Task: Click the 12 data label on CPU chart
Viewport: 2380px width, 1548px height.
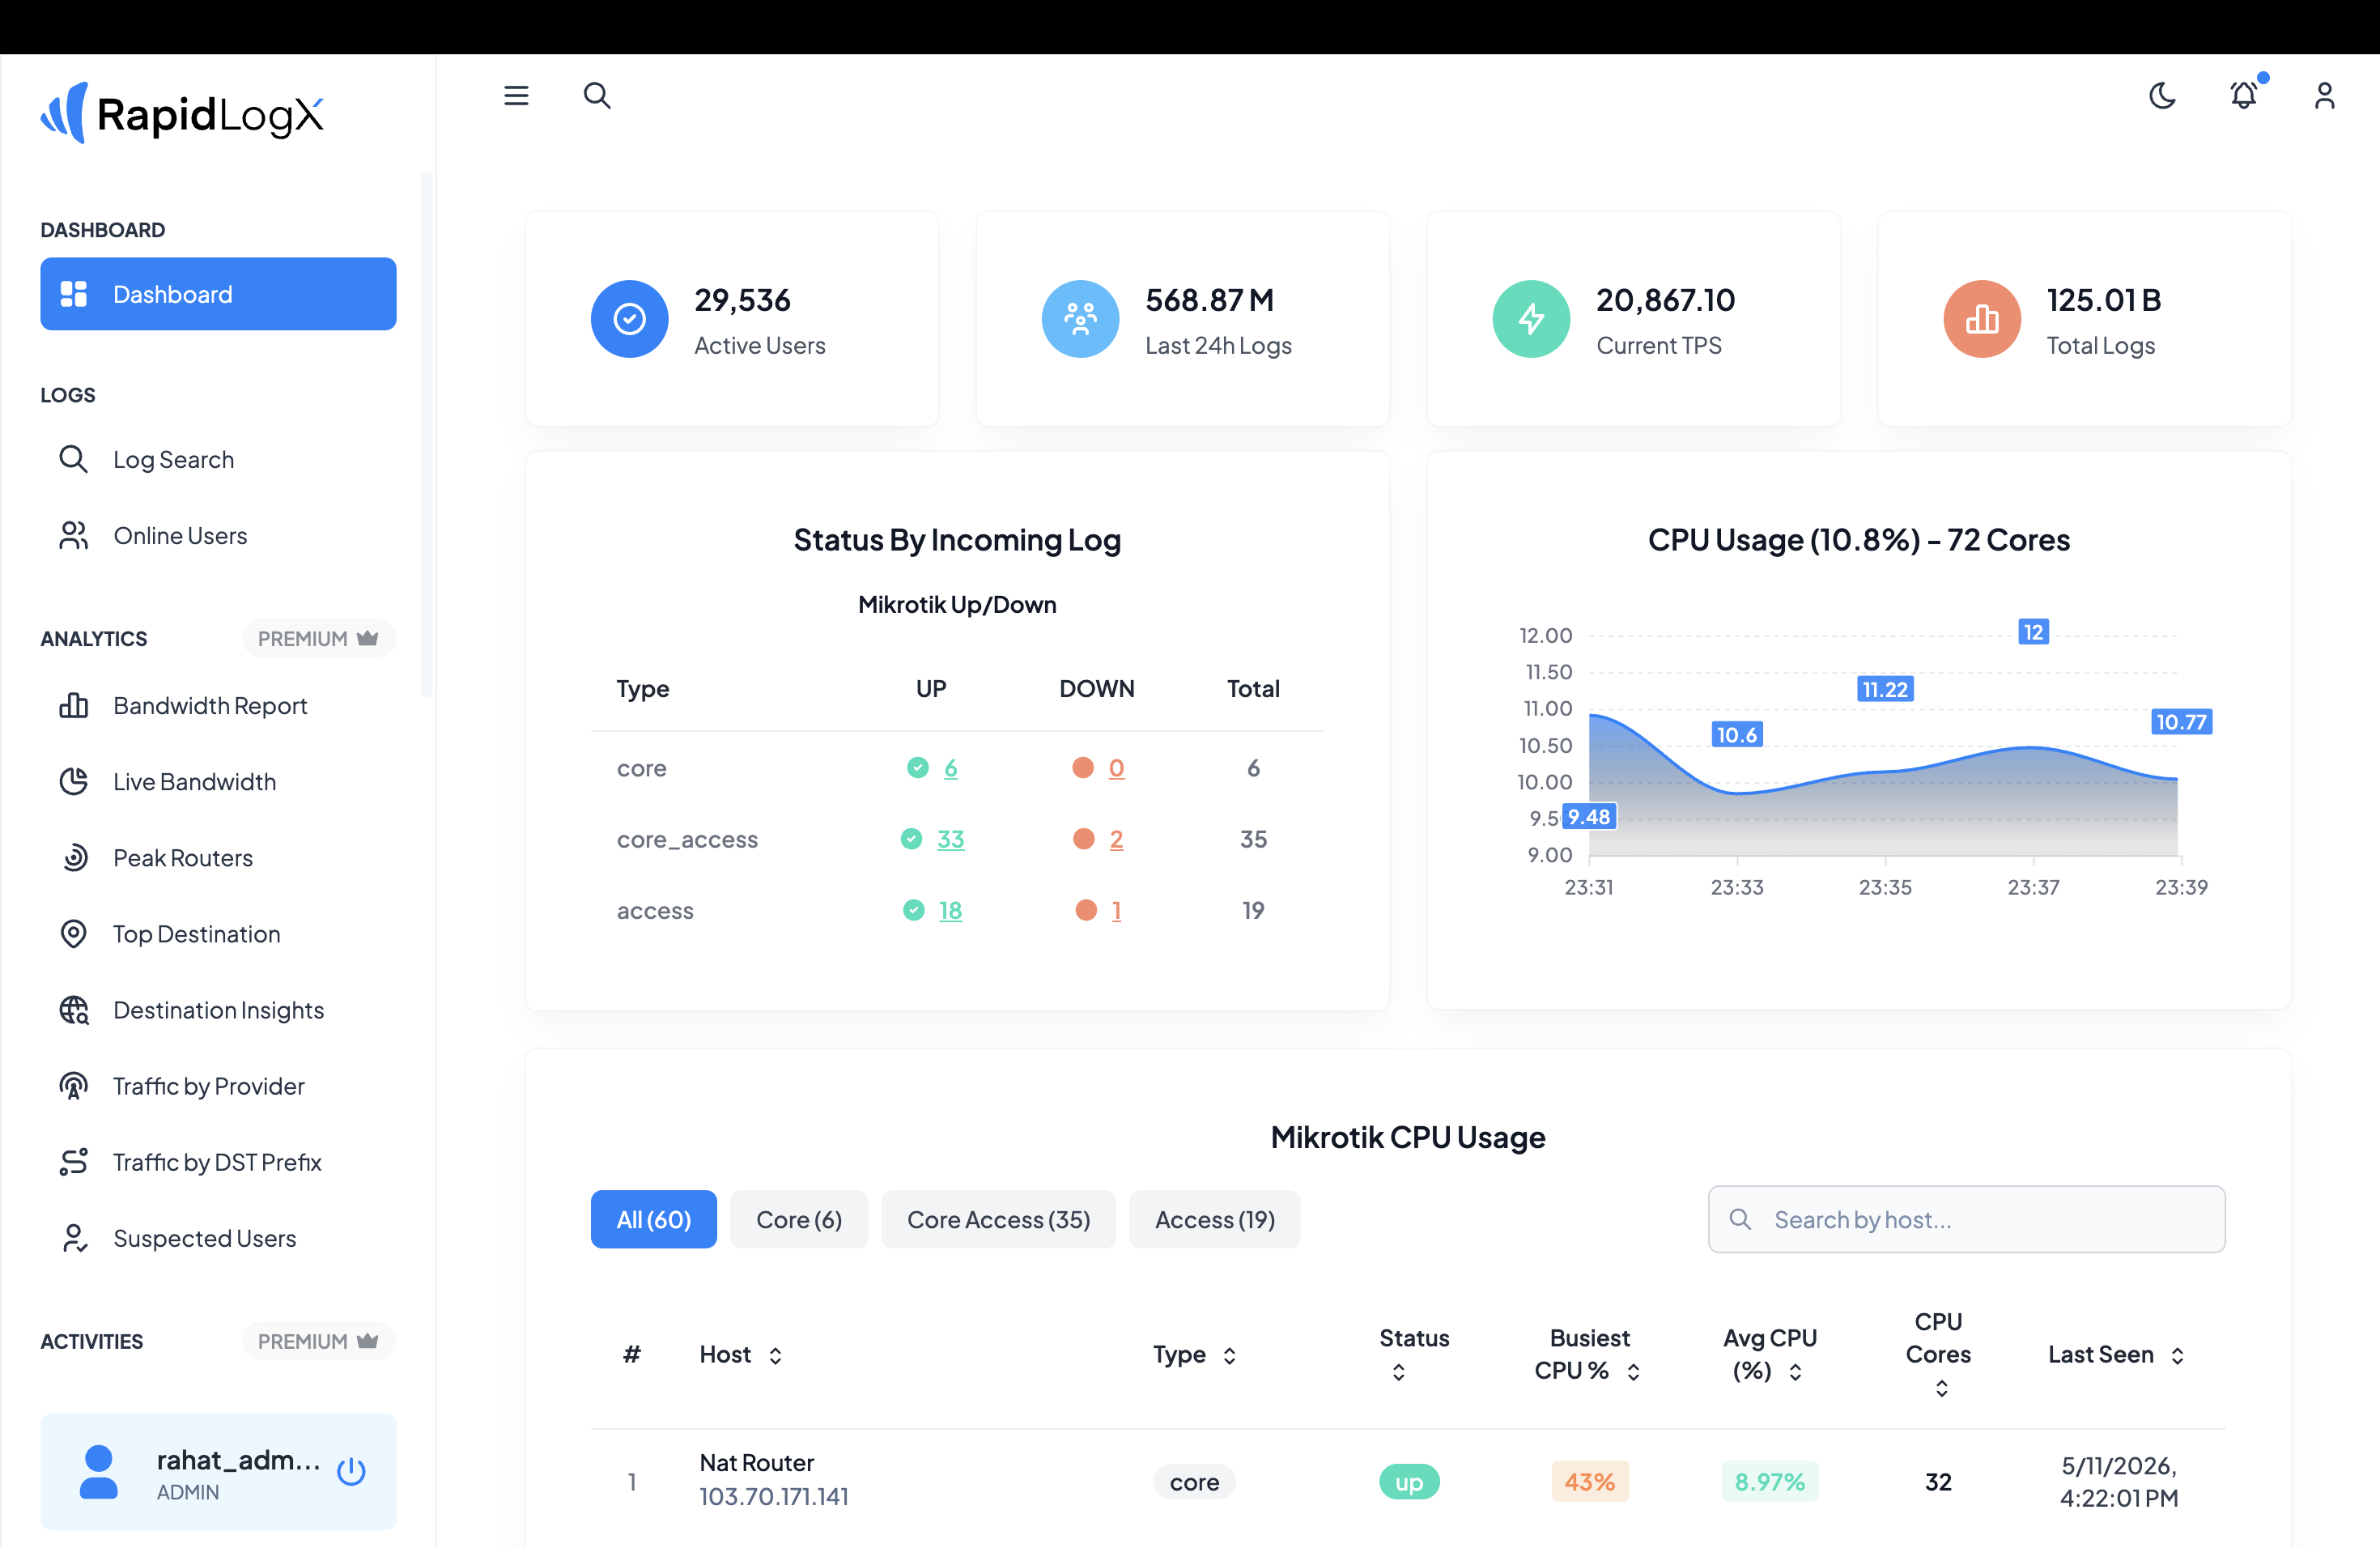Action: [2033, 632]
